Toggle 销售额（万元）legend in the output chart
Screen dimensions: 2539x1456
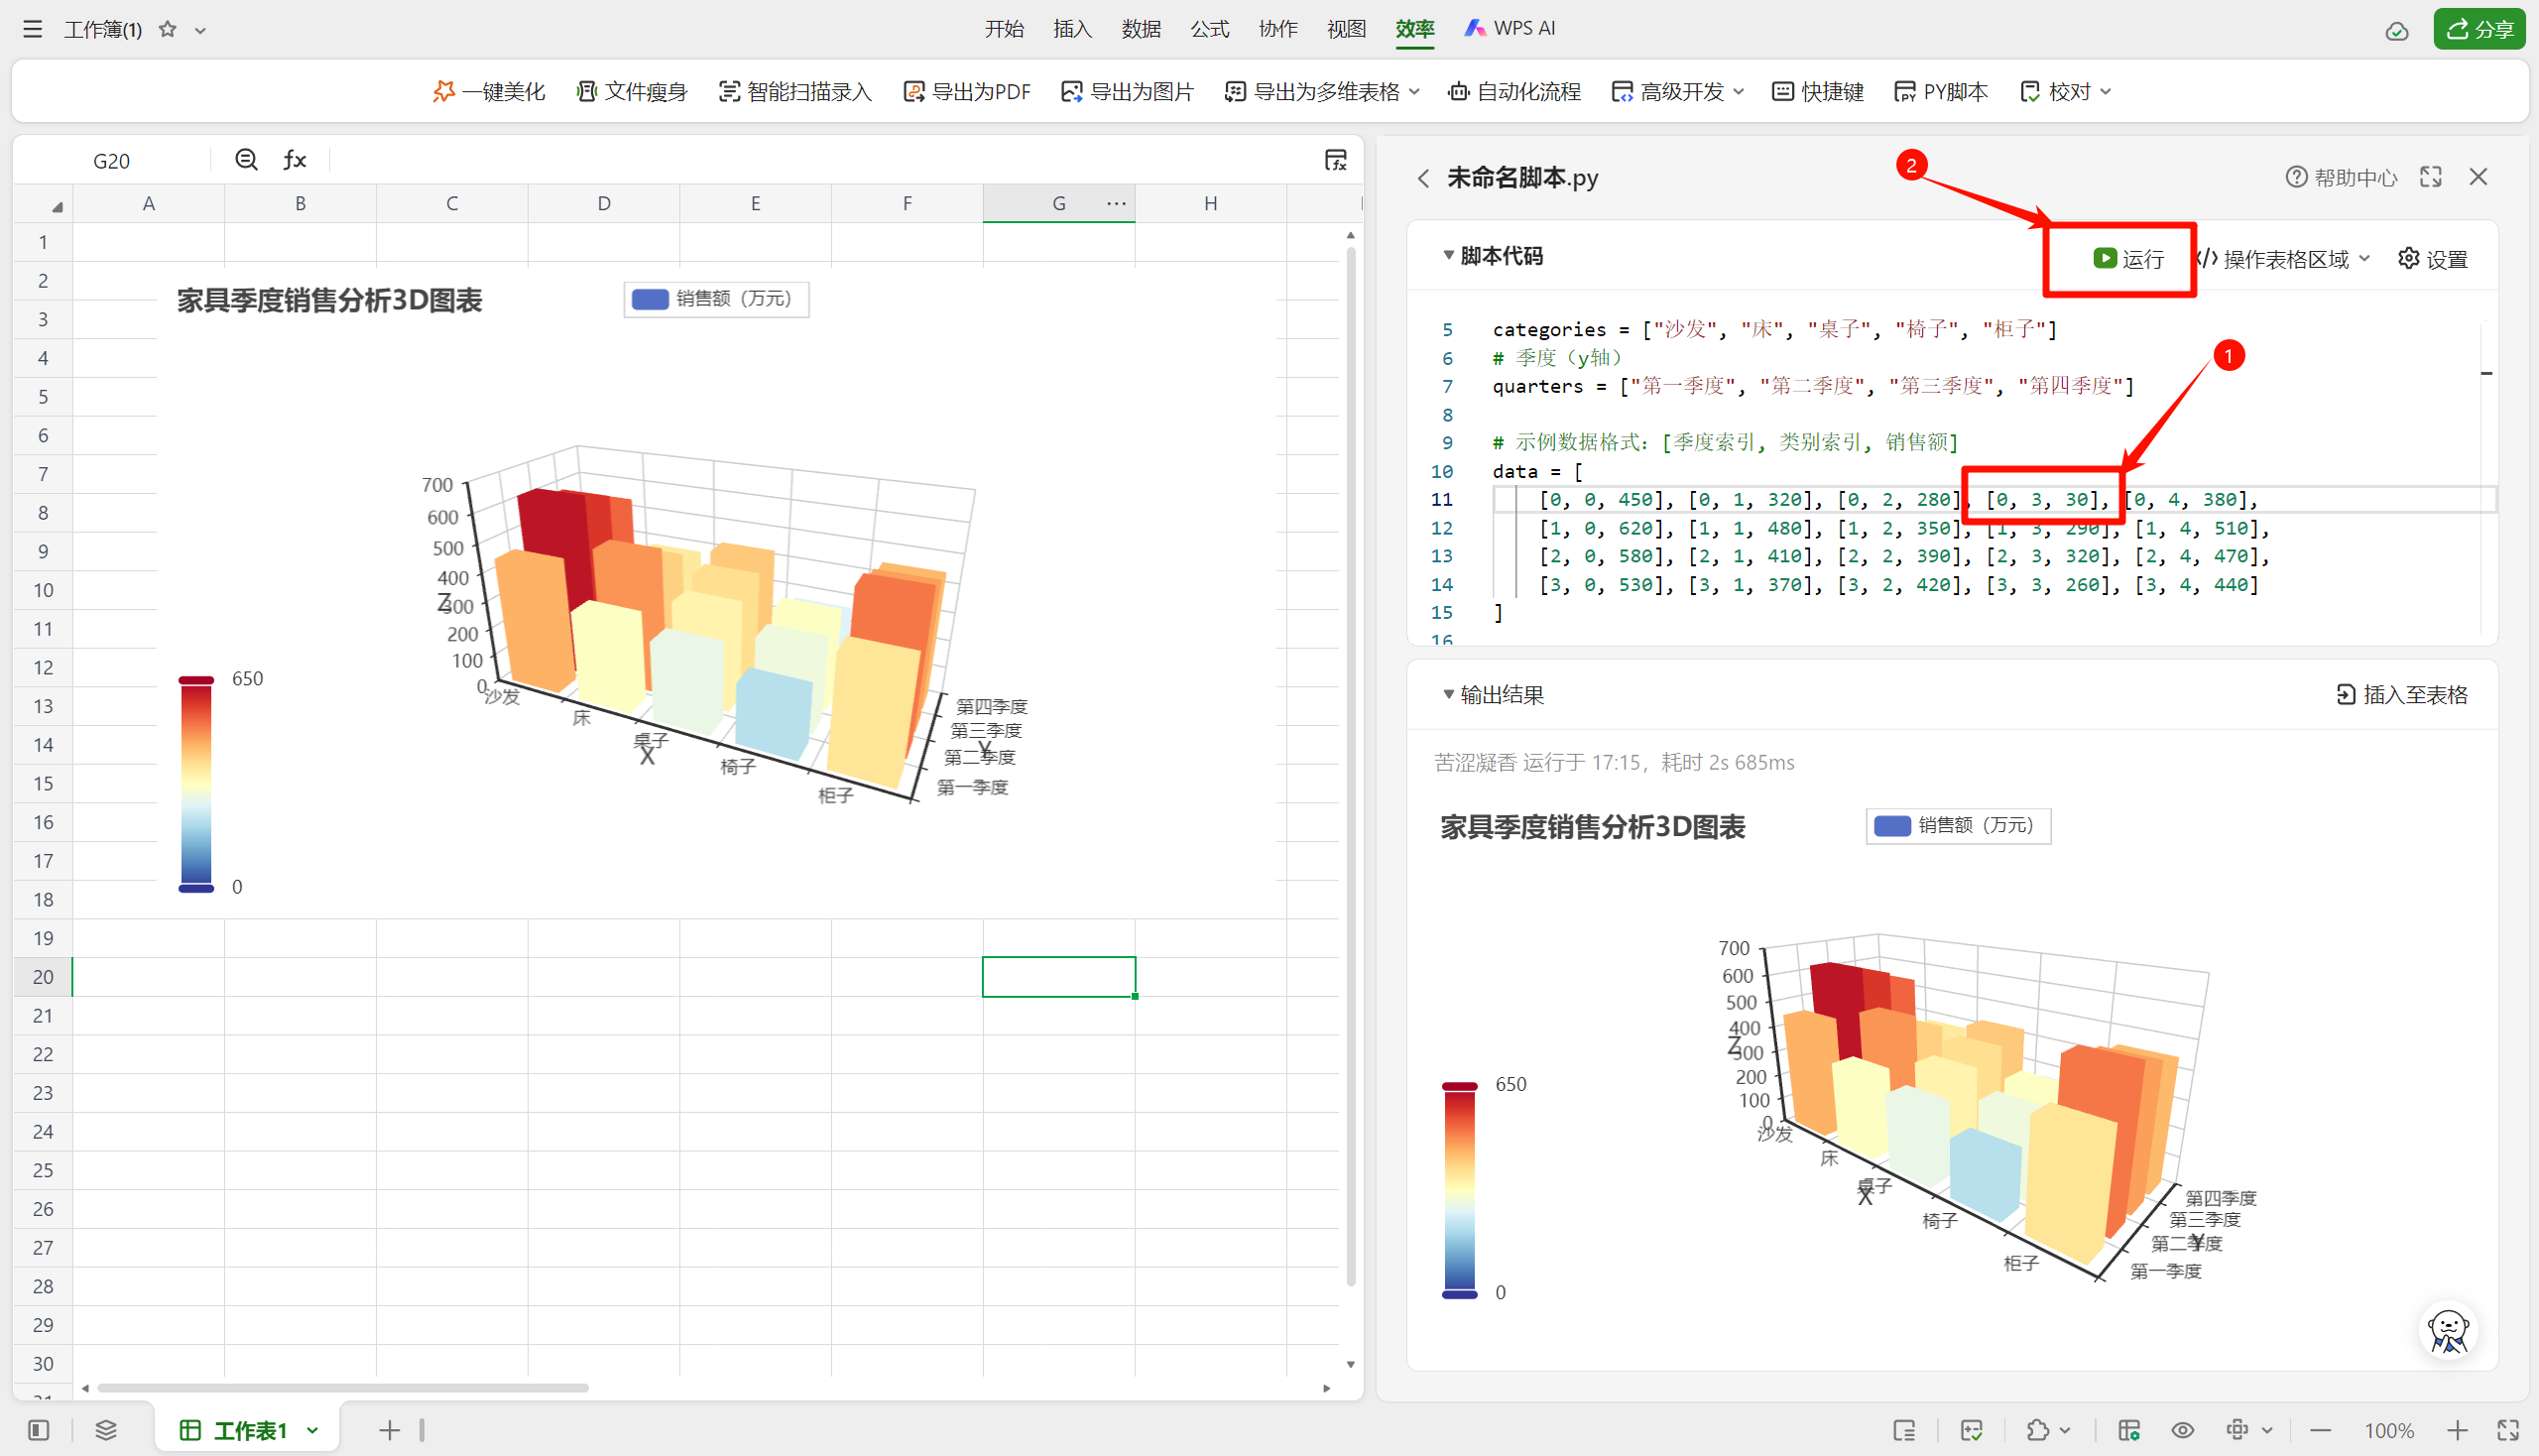click(1957, 826)
